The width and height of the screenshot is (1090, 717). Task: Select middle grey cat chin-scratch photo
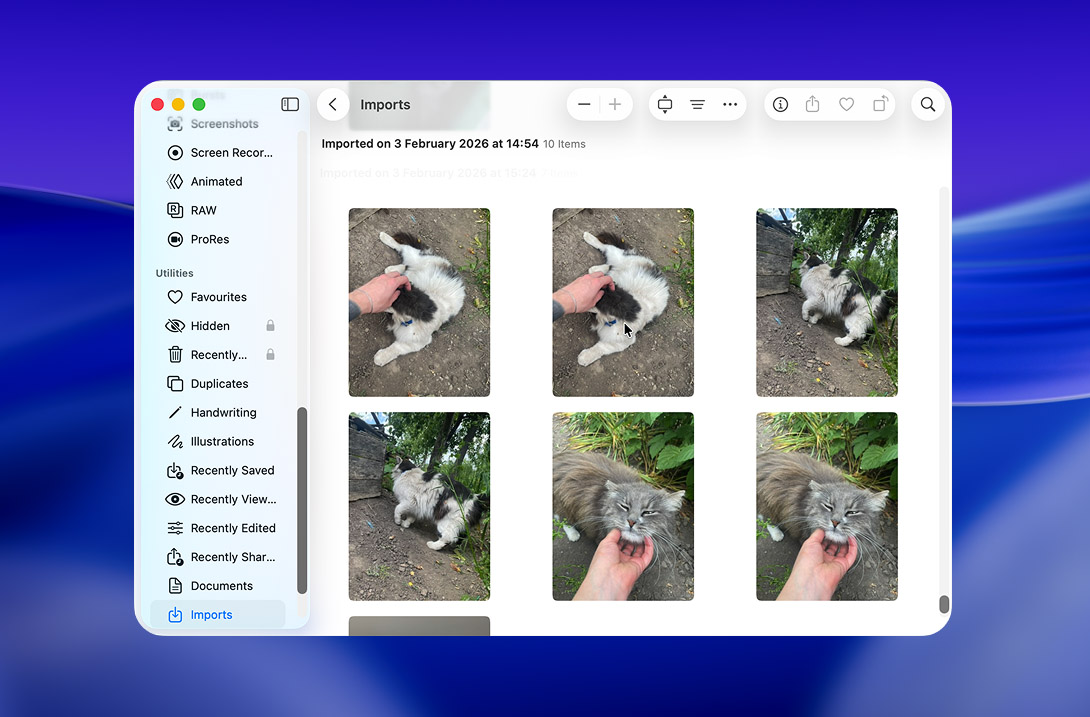[623, 506]
